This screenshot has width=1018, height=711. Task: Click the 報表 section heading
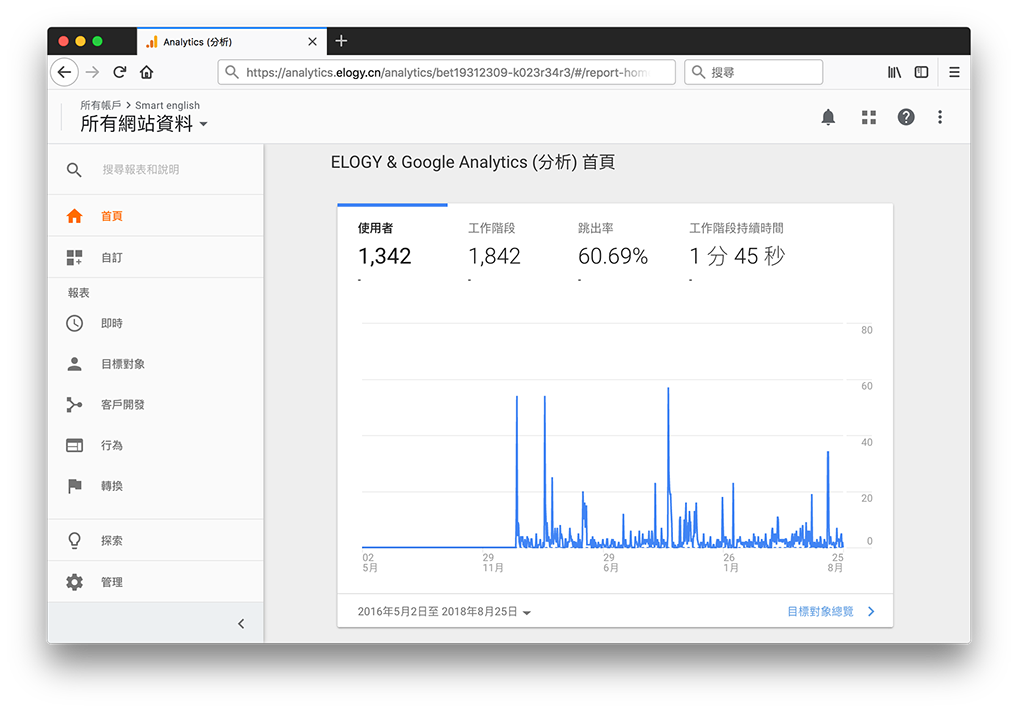tap(79, 293)
